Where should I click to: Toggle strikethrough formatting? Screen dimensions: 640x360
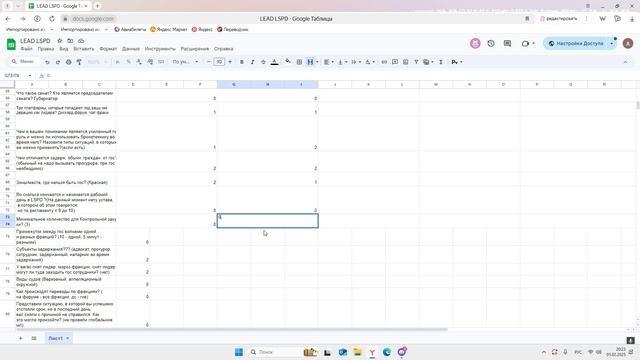point(263,62)
